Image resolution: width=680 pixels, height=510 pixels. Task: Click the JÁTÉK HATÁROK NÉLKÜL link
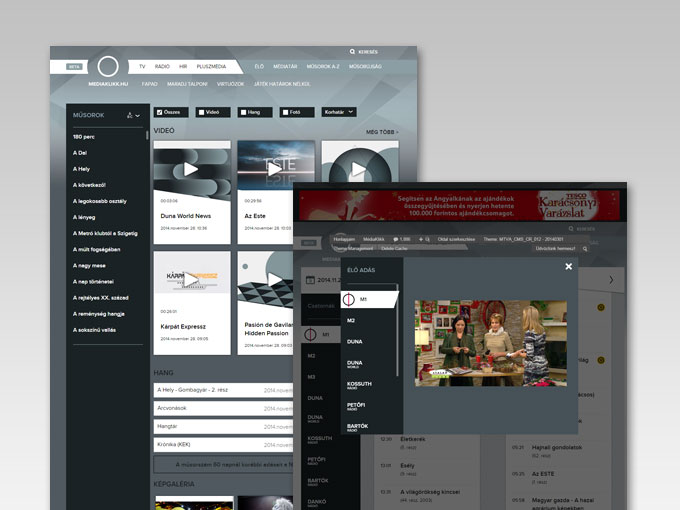pyautogui.click(x=282, y=84)
